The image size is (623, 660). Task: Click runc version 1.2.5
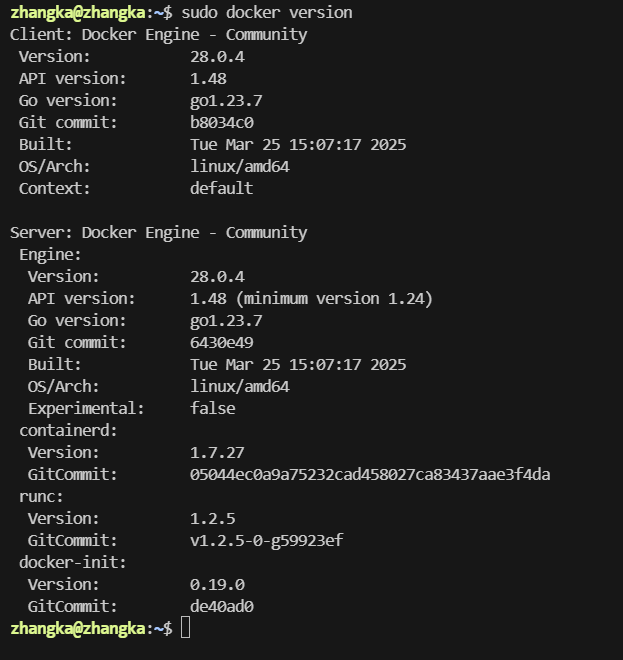pyautogui.click(x=213, y=519)
